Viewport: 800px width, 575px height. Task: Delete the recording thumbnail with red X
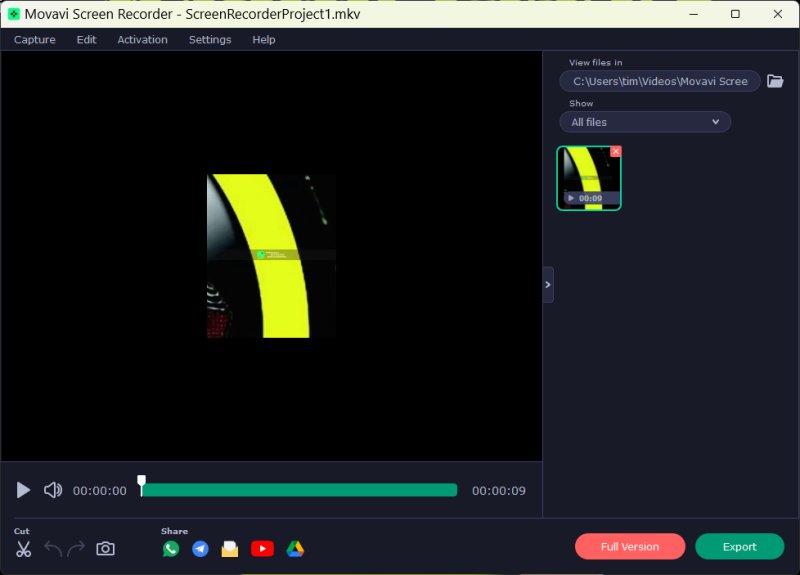point(616,151)
